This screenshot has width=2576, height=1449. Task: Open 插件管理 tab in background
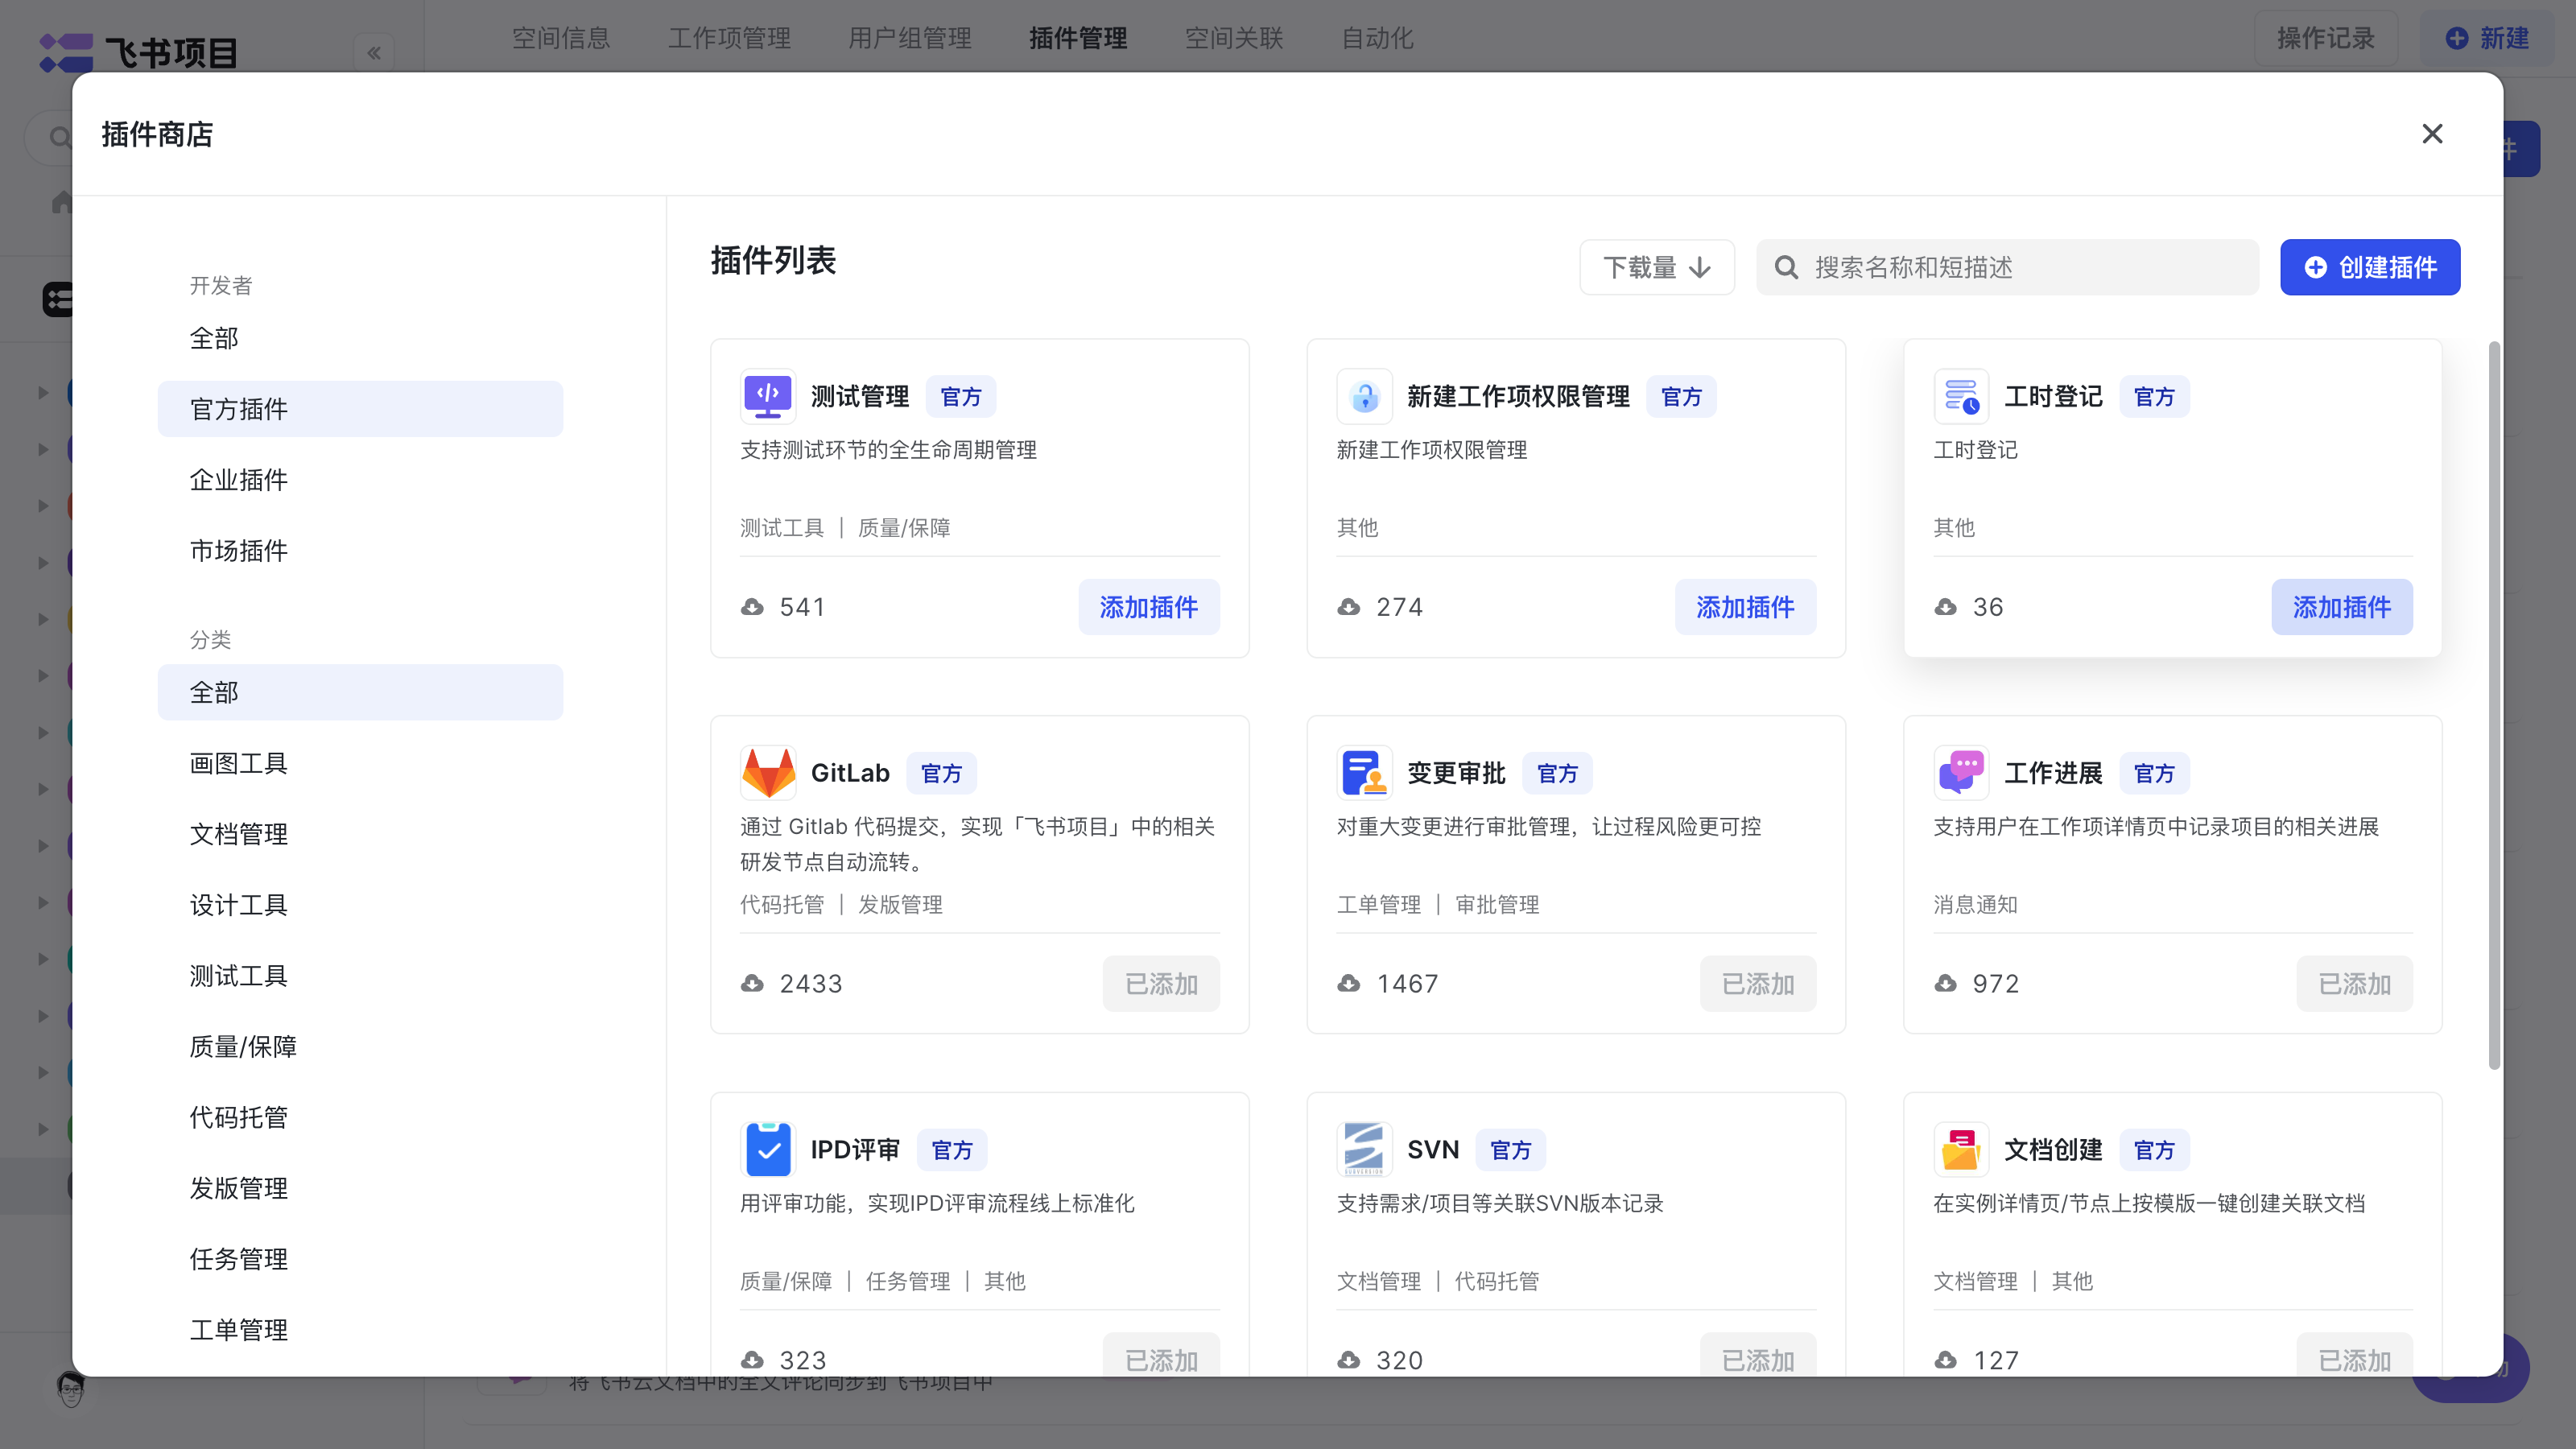[x=1078, y=38]
